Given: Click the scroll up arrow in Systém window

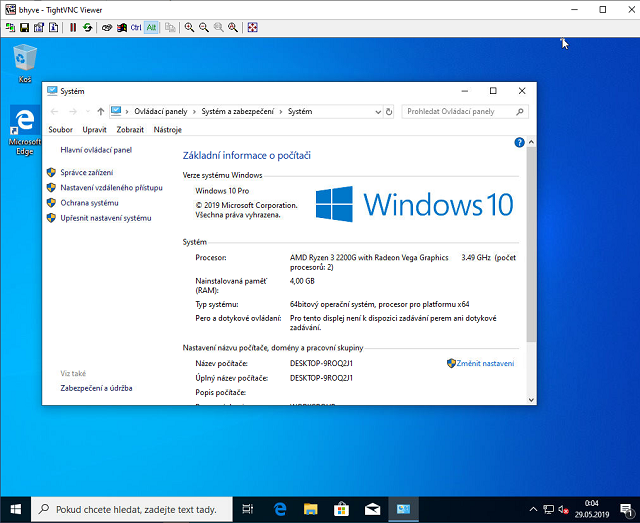Looking at the screenshot, I should 531,142.
